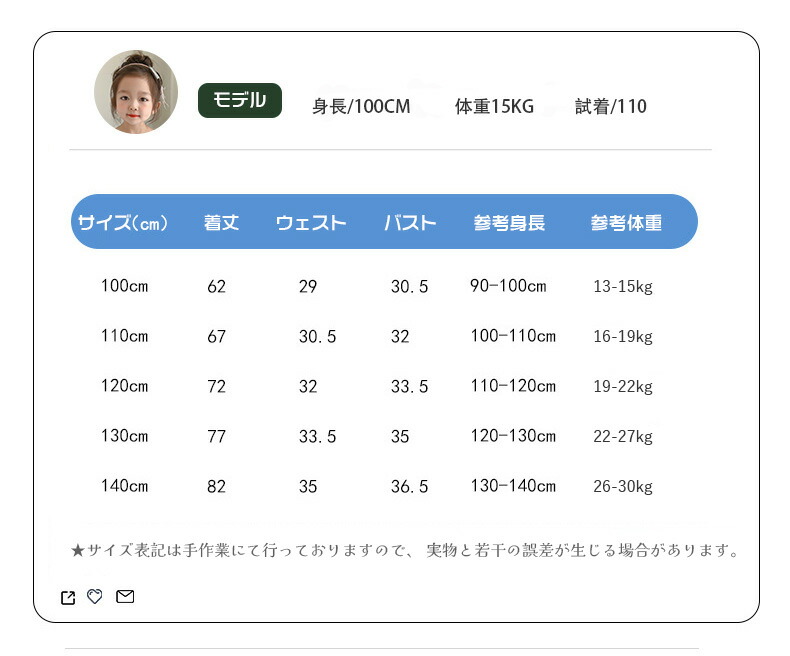The width and height of the screenshot is (790, 656).
Task: Click the 体重15KG model weight text
Action: click(494, 106)
